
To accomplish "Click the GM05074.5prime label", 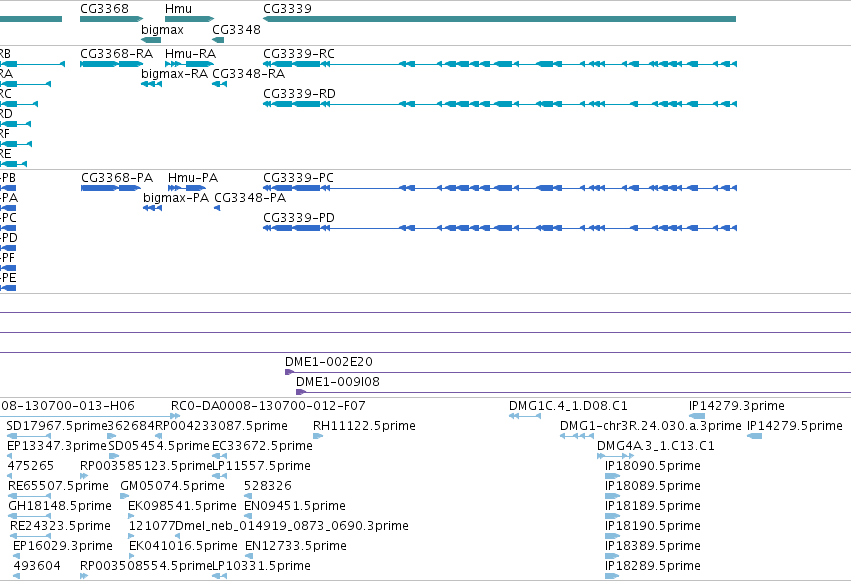I will 173,486.
